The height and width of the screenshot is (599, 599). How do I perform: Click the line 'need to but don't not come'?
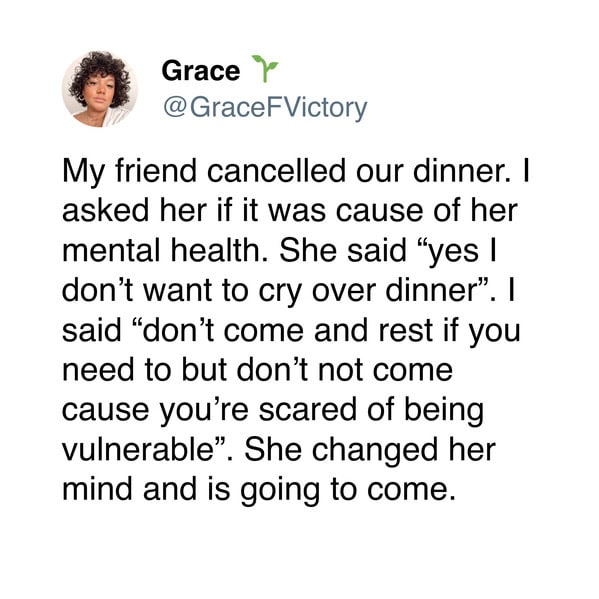point(257,370)
